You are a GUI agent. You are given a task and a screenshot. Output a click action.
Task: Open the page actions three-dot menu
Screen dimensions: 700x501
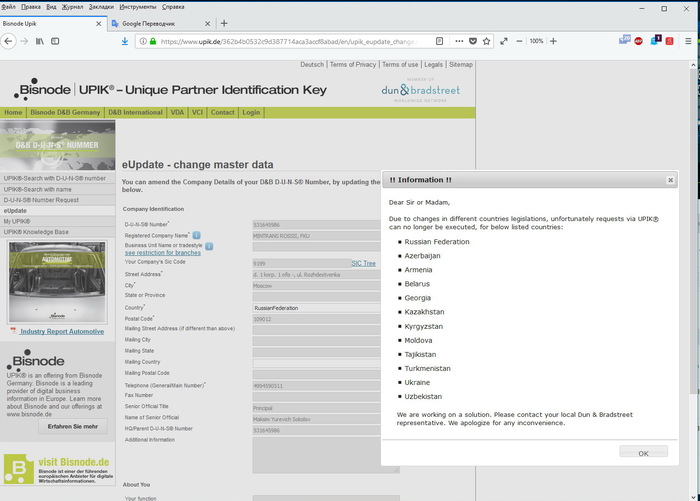(457, 41)
